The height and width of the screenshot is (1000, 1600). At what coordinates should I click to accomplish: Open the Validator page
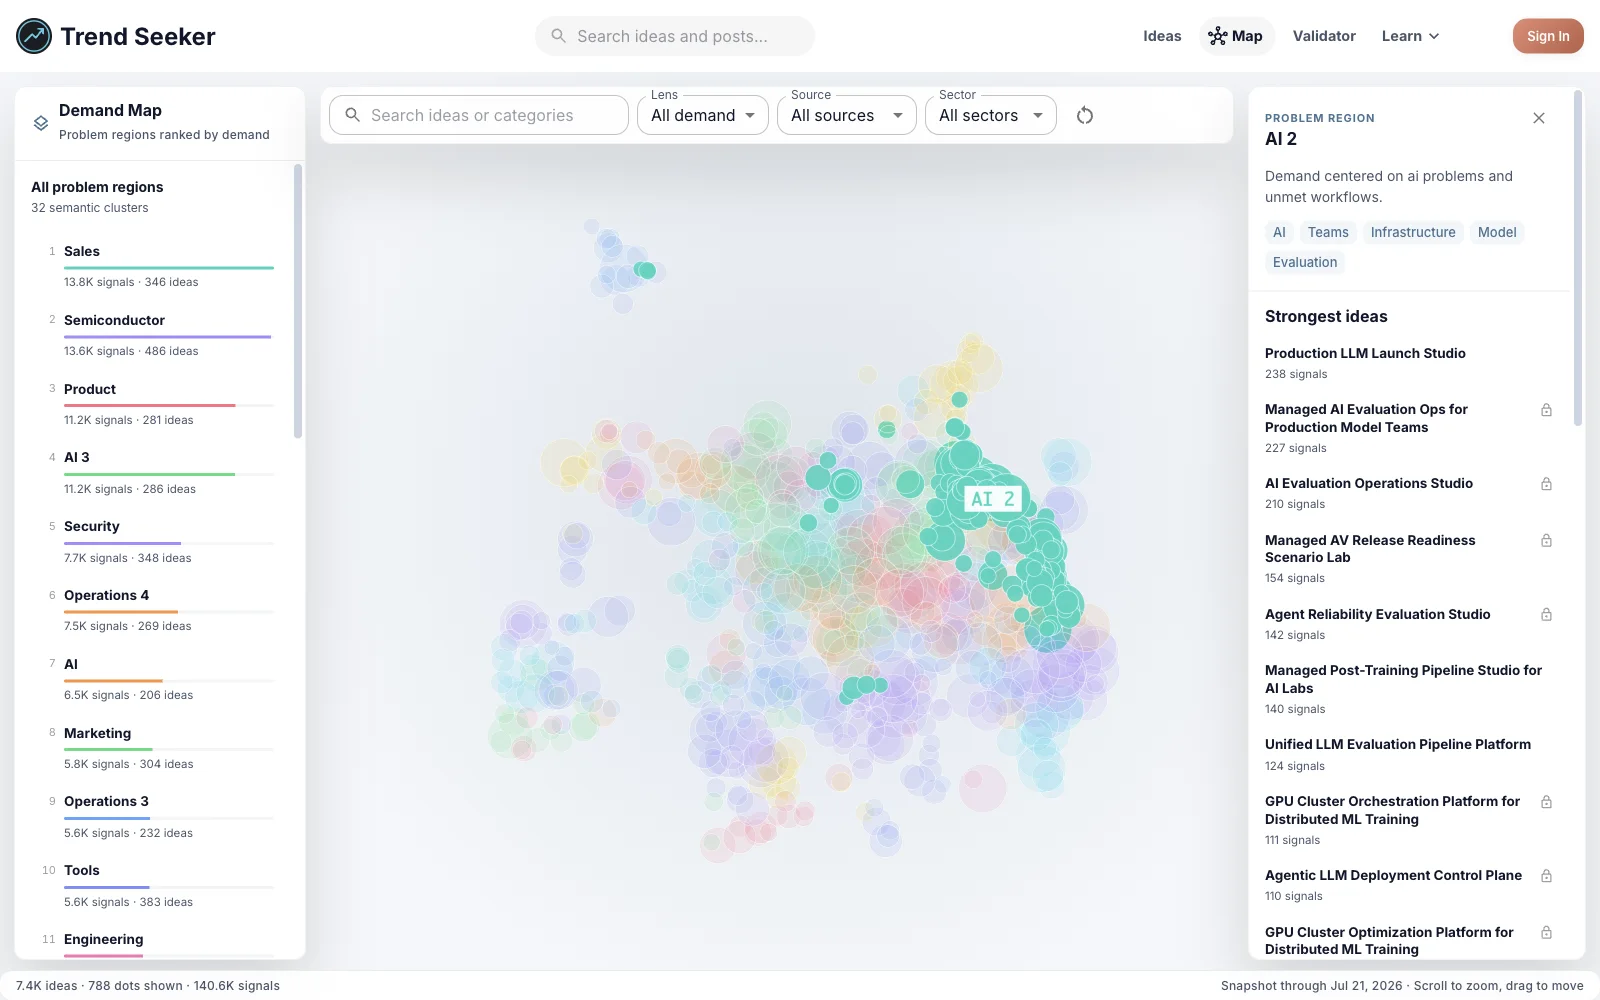(1324, 36)
